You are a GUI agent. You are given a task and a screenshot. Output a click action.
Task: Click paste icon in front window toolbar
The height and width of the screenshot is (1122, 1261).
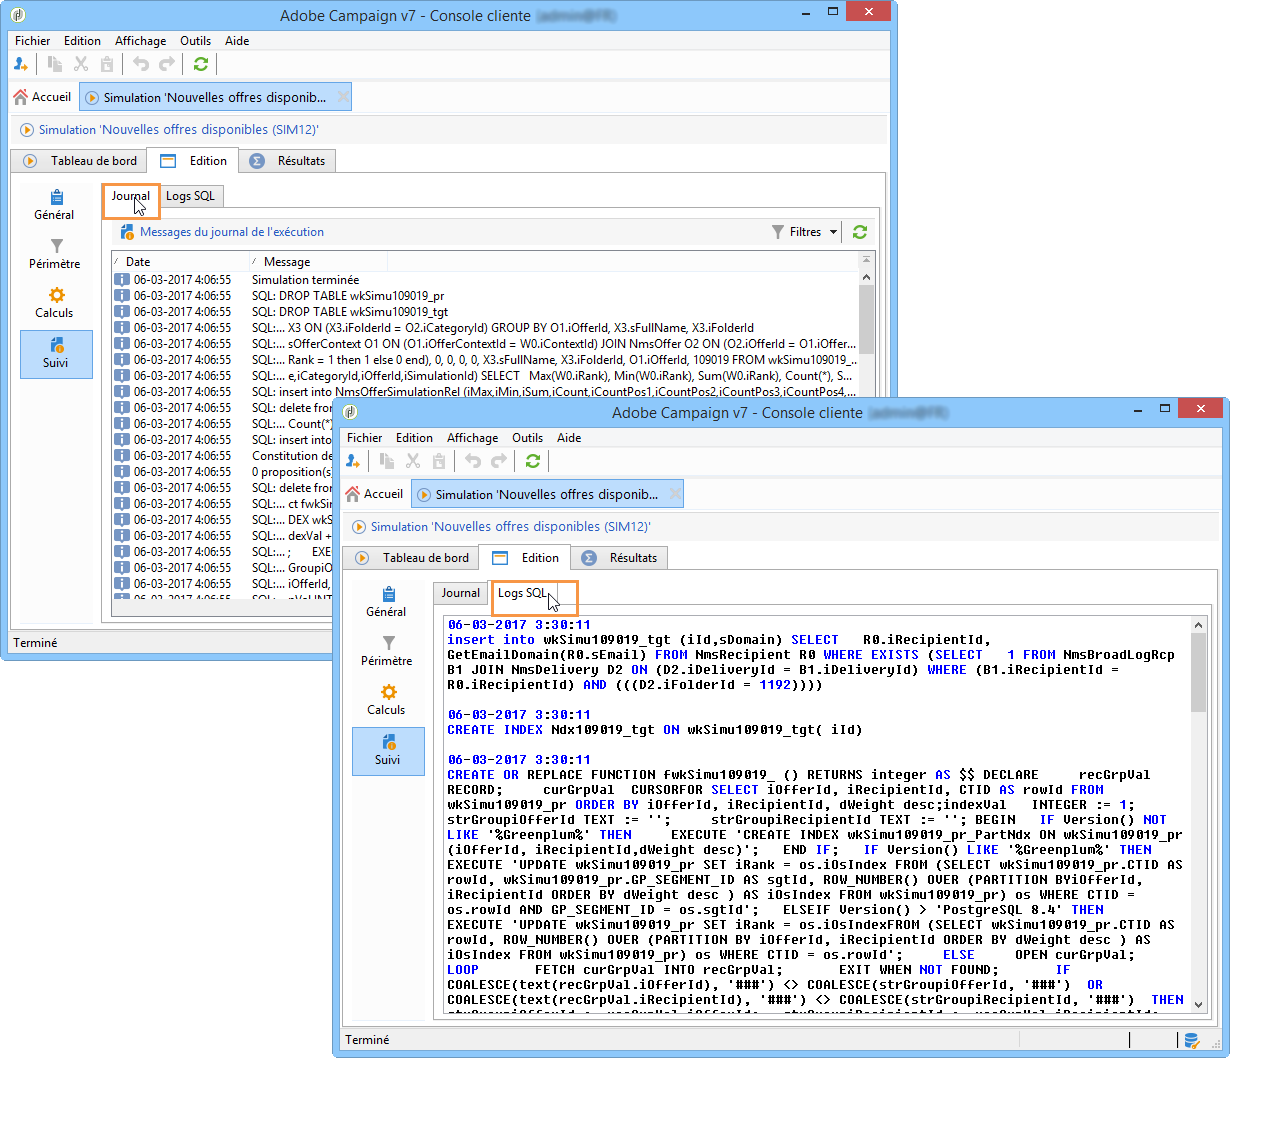click(439, 461)
